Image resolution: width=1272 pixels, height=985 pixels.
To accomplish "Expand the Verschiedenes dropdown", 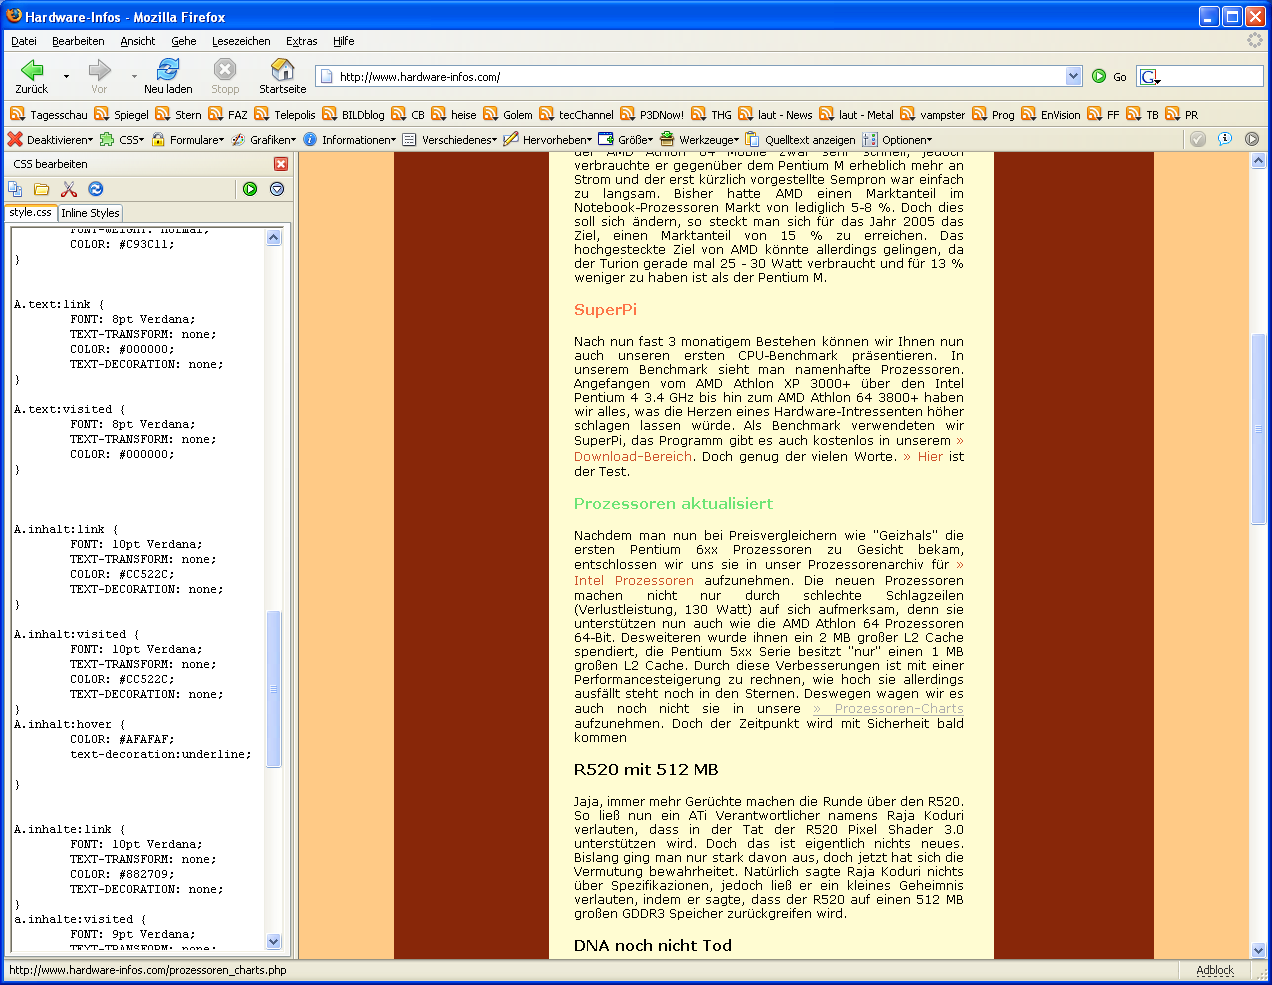I will point(450,140).
